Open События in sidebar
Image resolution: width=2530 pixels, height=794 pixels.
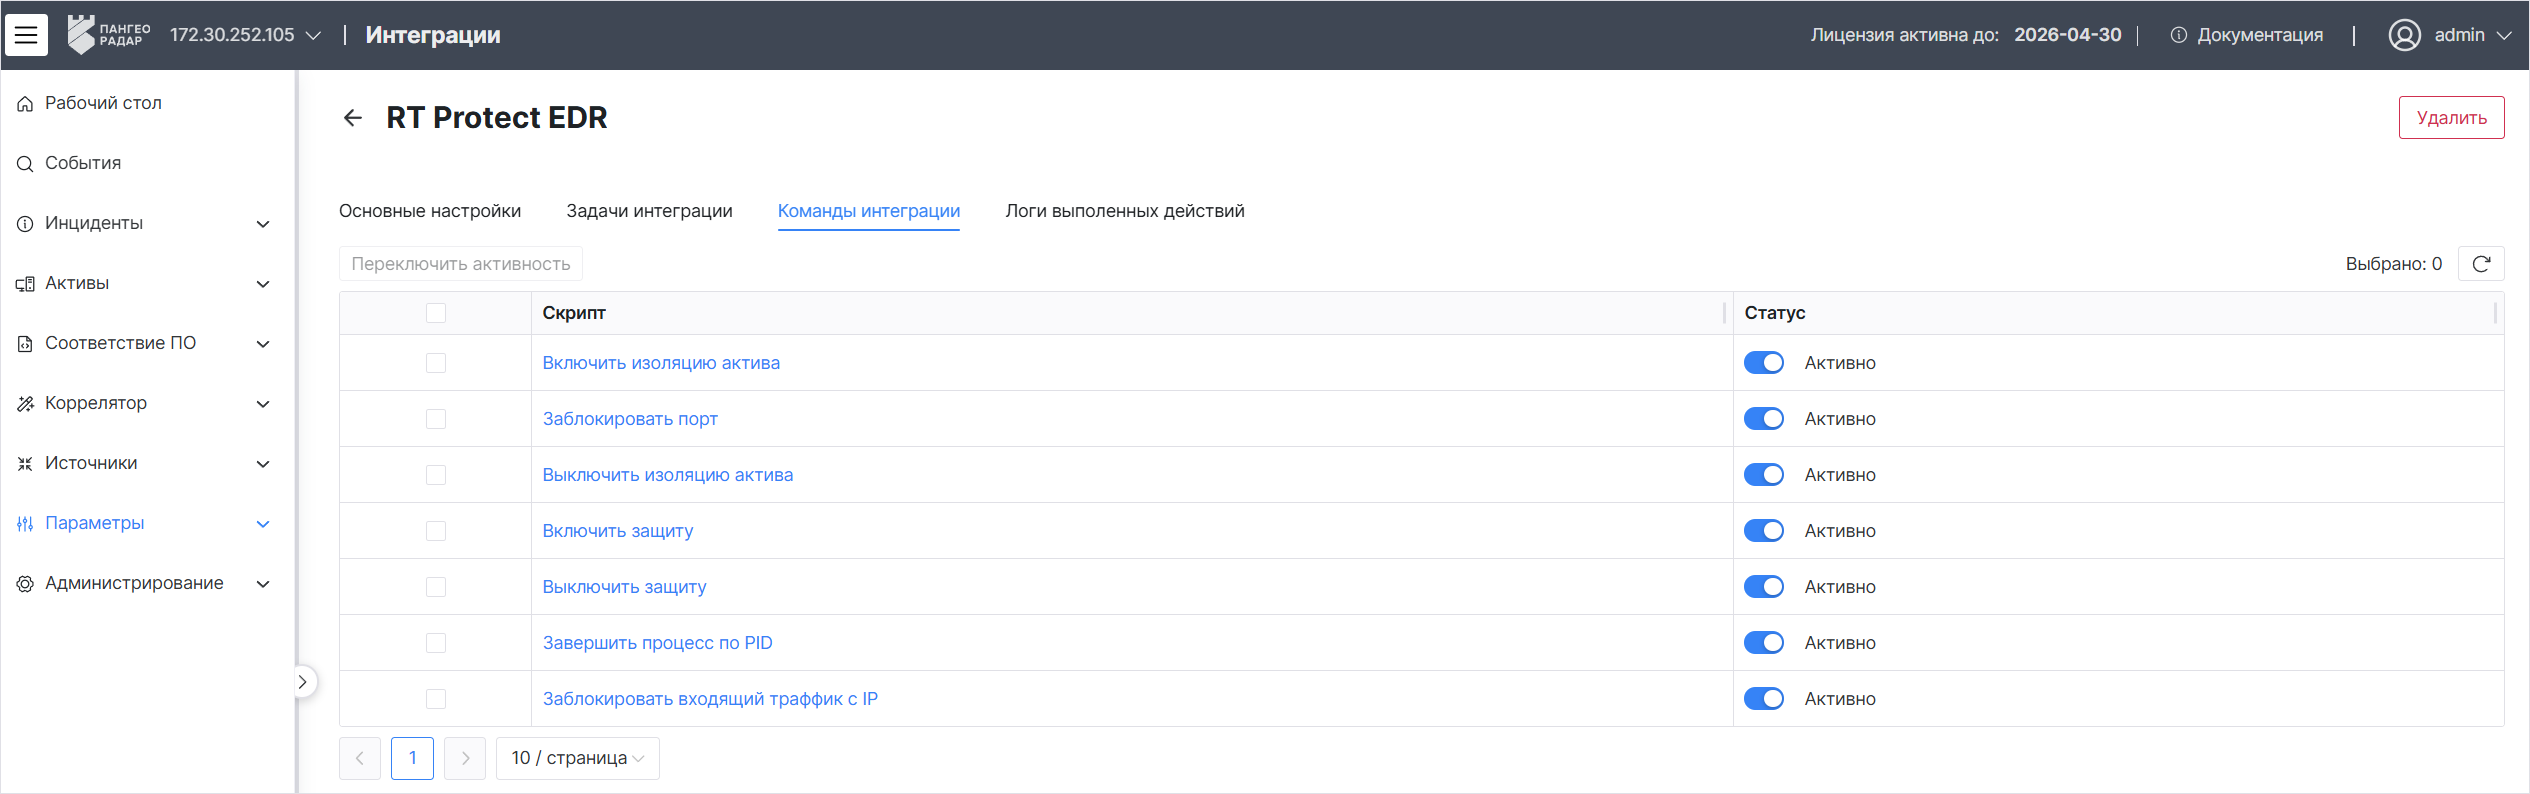tap(83, 163)
